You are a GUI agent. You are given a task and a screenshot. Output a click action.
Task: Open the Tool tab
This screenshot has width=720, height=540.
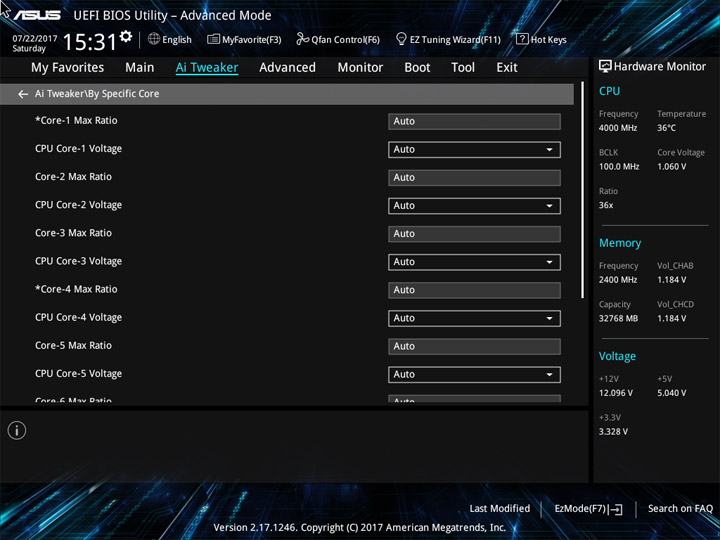463,68
